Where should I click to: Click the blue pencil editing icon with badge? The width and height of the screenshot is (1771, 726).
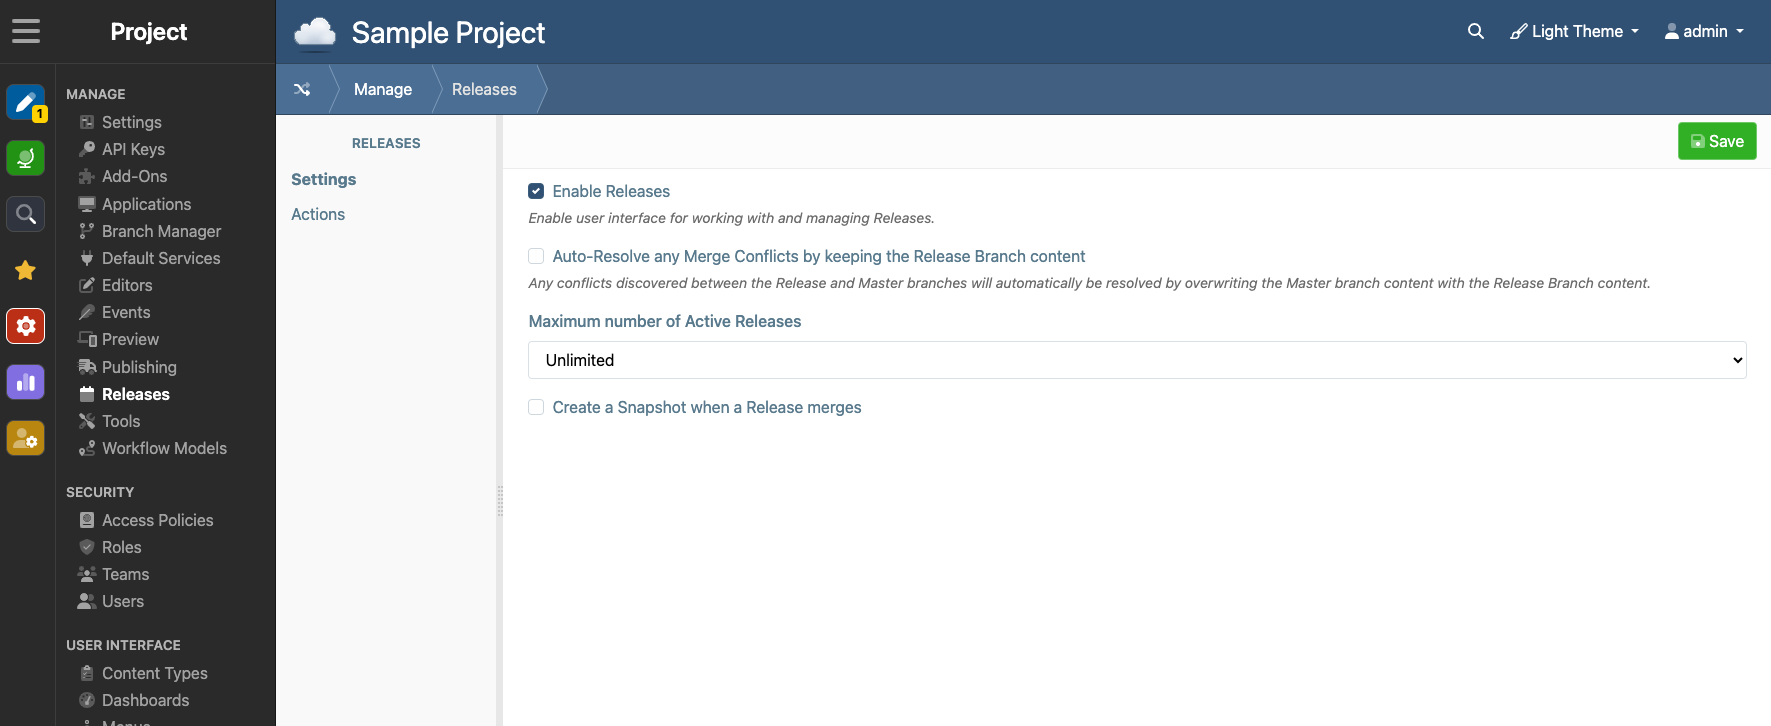(26, 103)
